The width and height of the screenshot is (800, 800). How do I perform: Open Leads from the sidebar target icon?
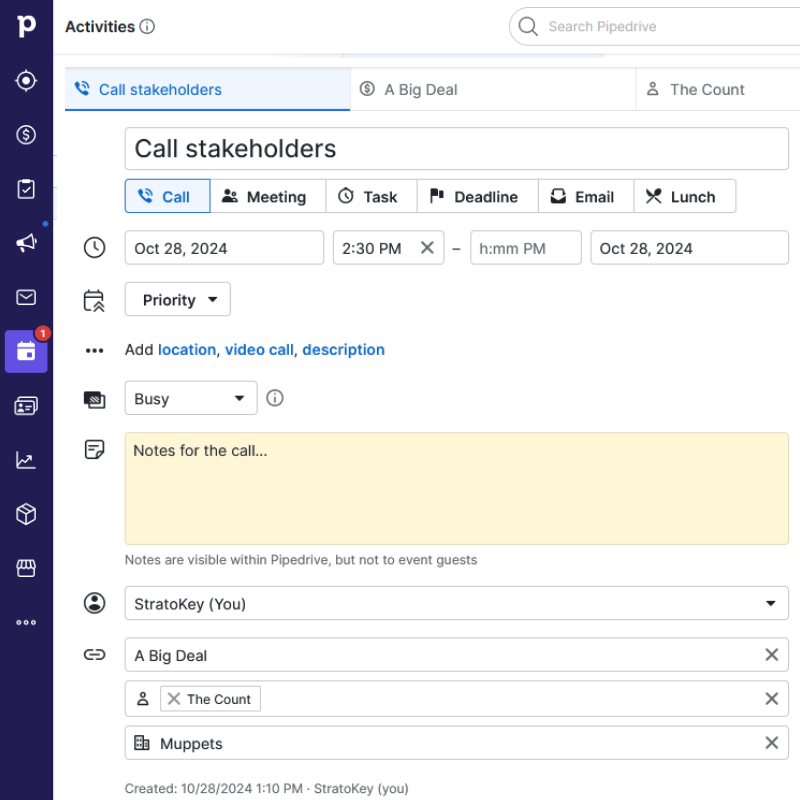(x=26, y=81)
